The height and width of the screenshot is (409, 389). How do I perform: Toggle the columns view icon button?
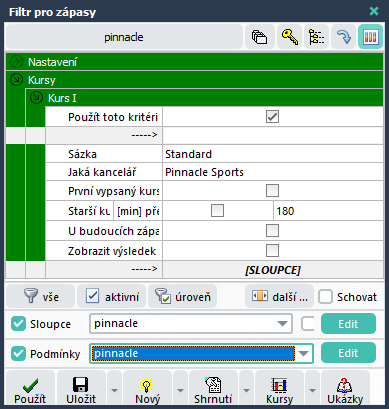tap(370, 37)
